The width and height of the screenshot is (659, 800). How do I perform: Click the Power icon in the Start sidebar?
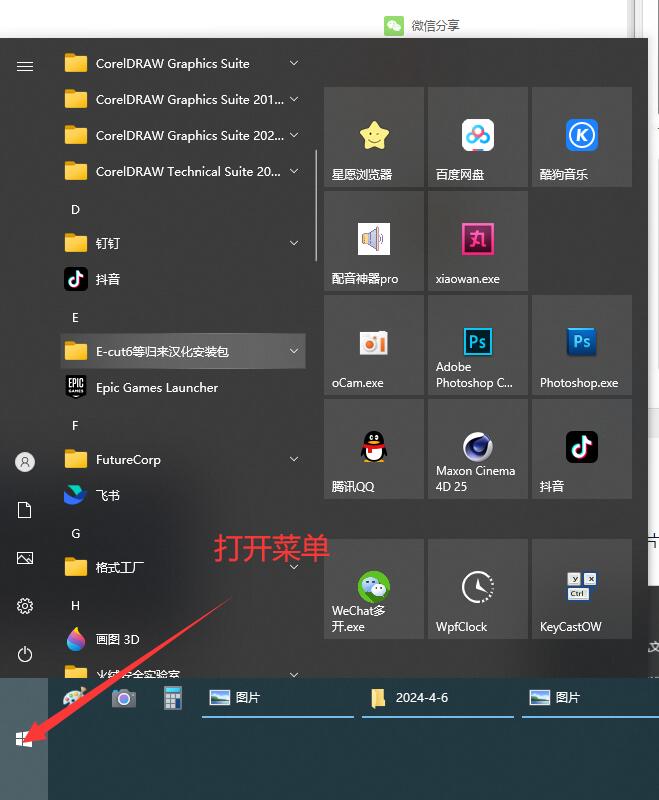click(25, 654)
